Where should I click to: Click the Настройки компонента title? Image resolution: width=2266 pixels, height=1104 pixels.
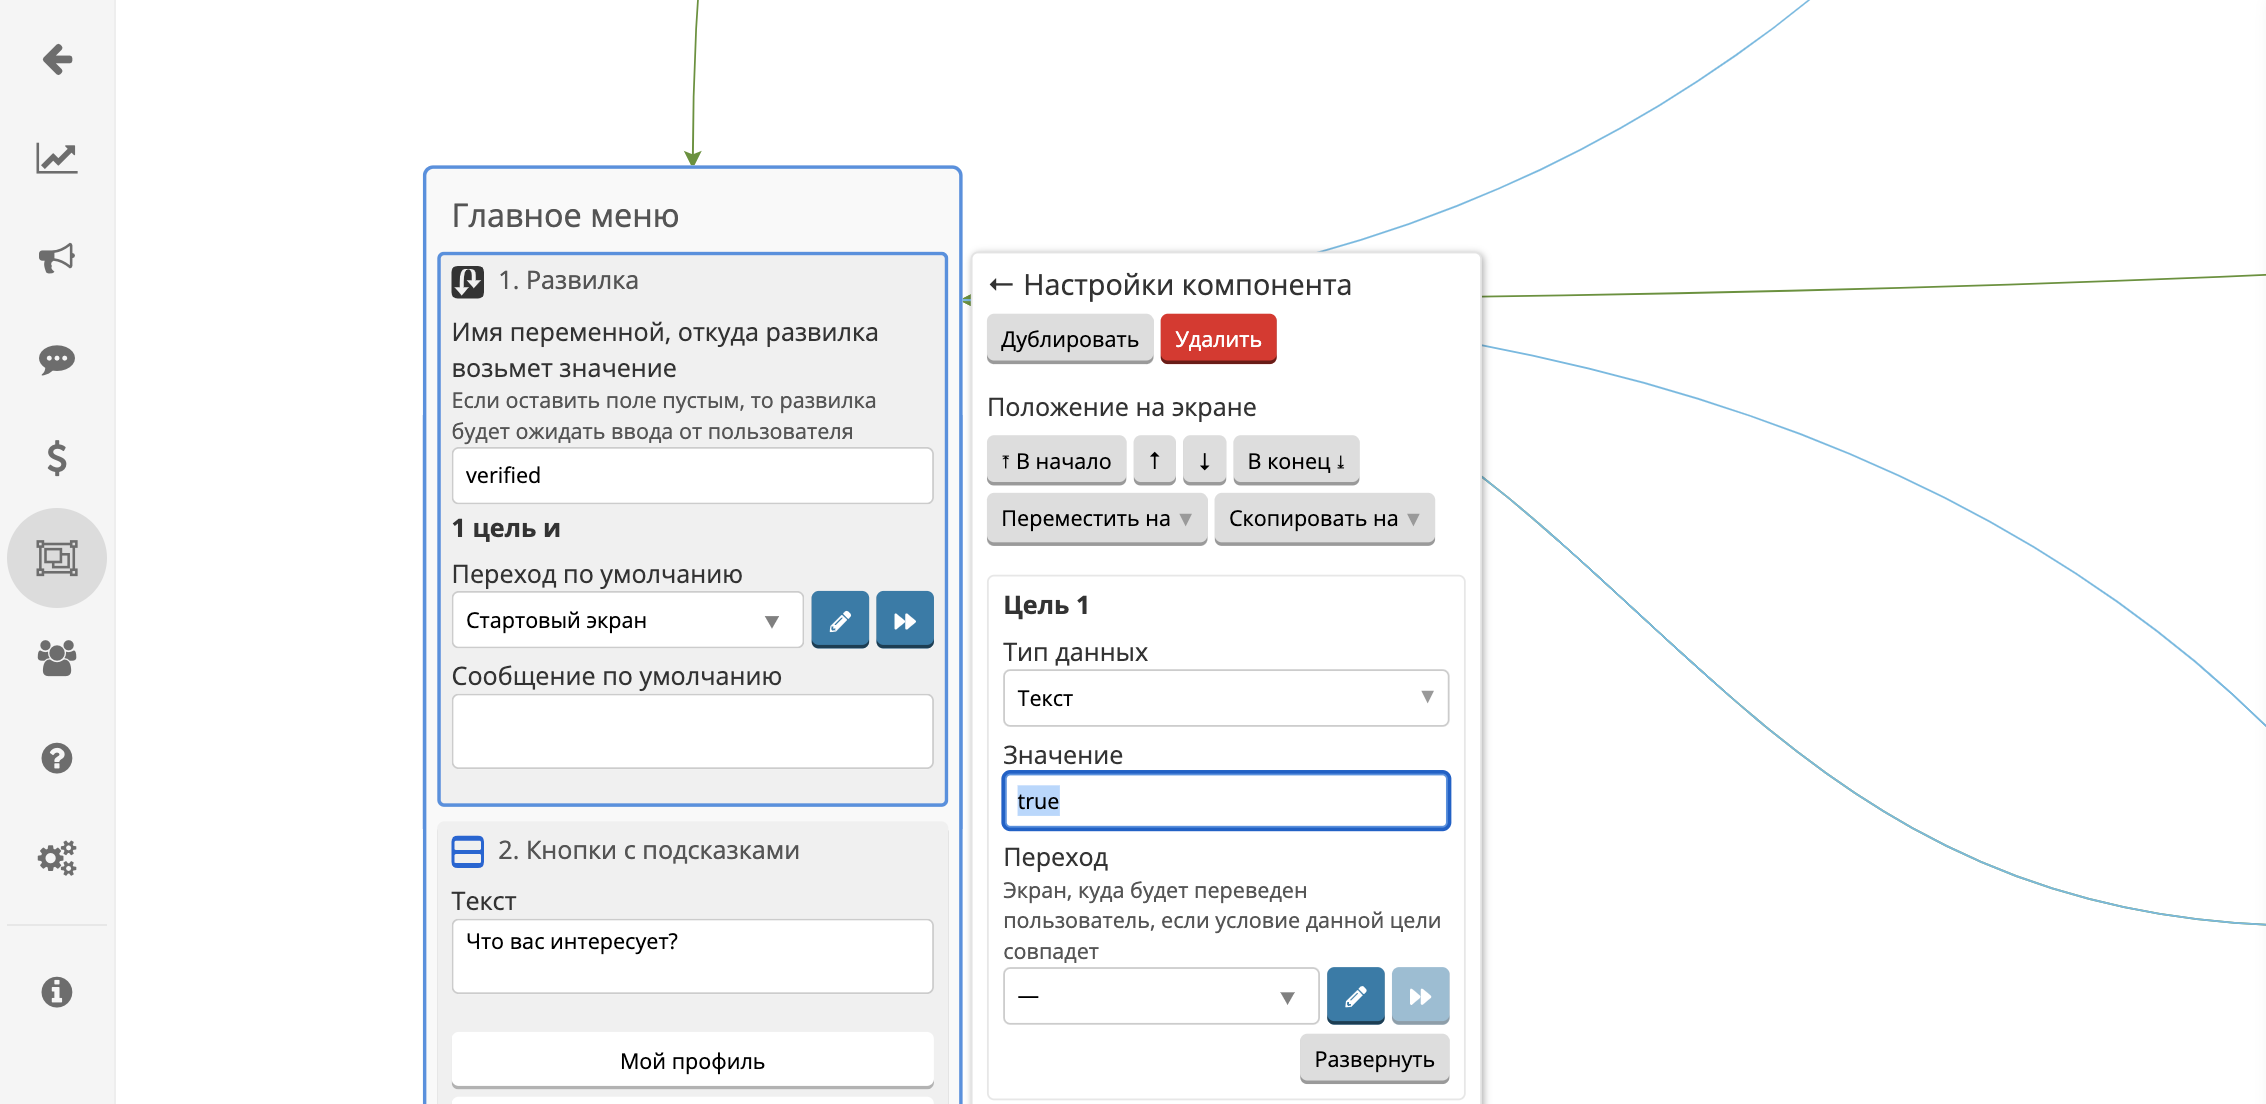1187,285
